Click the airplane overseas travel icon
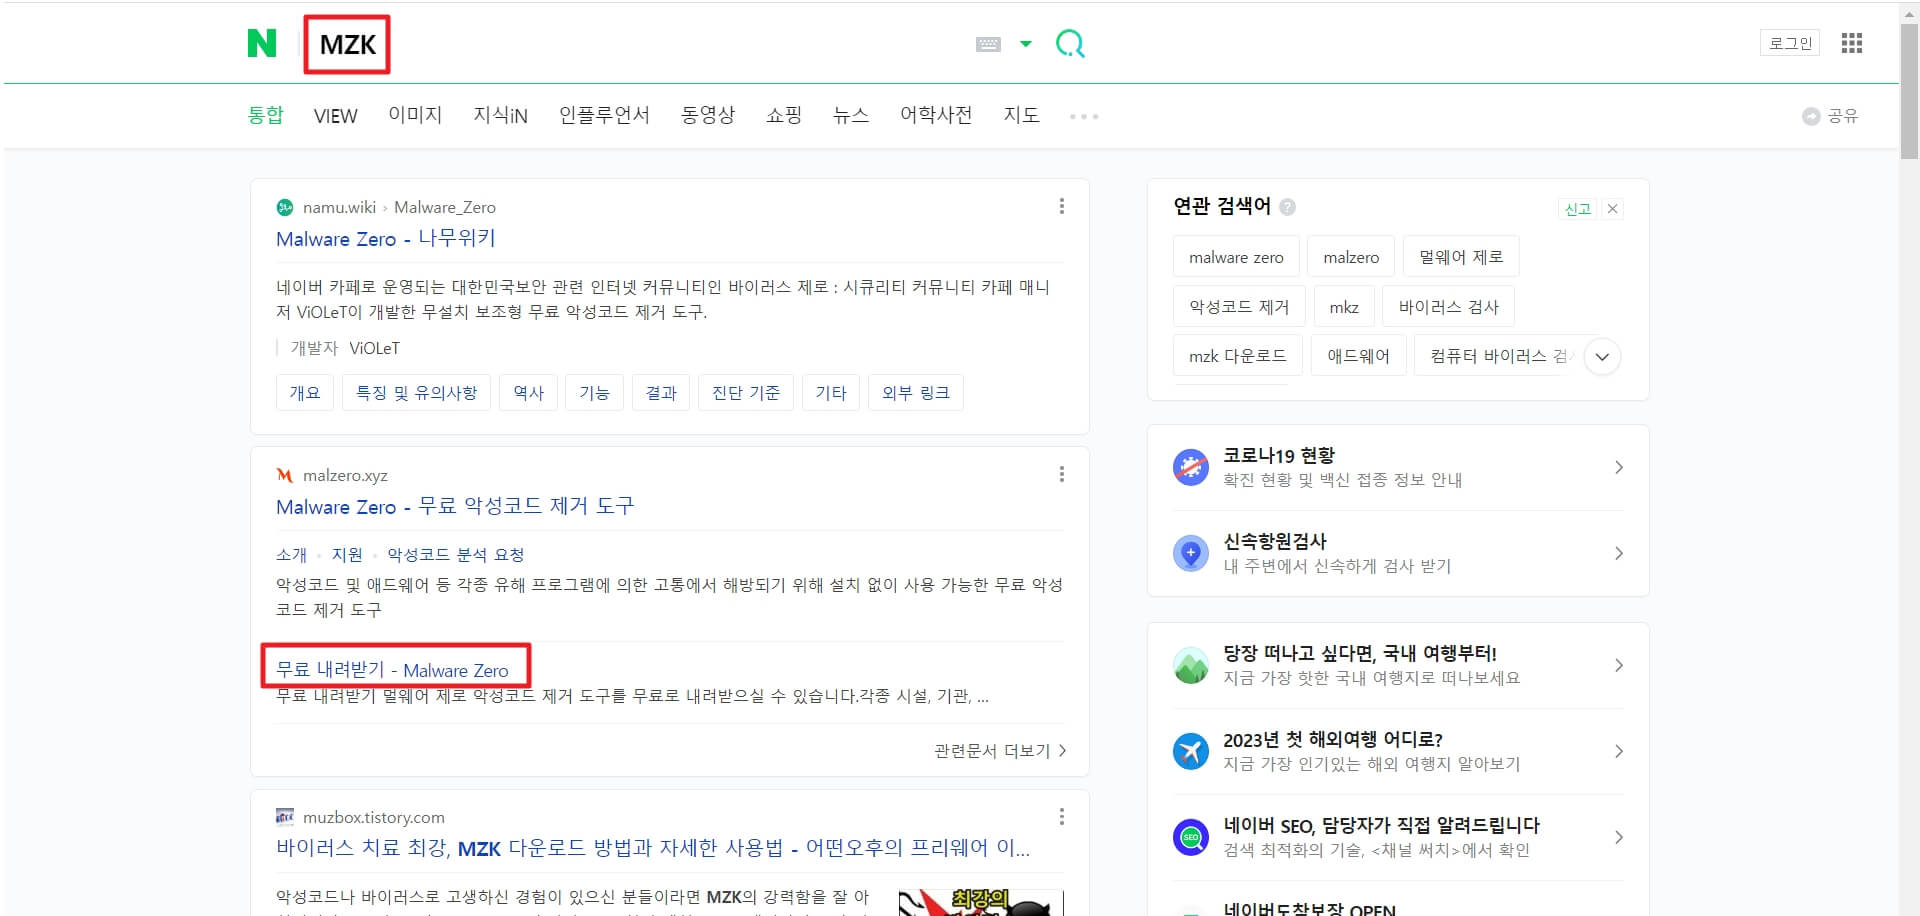 coord(1191,751)
